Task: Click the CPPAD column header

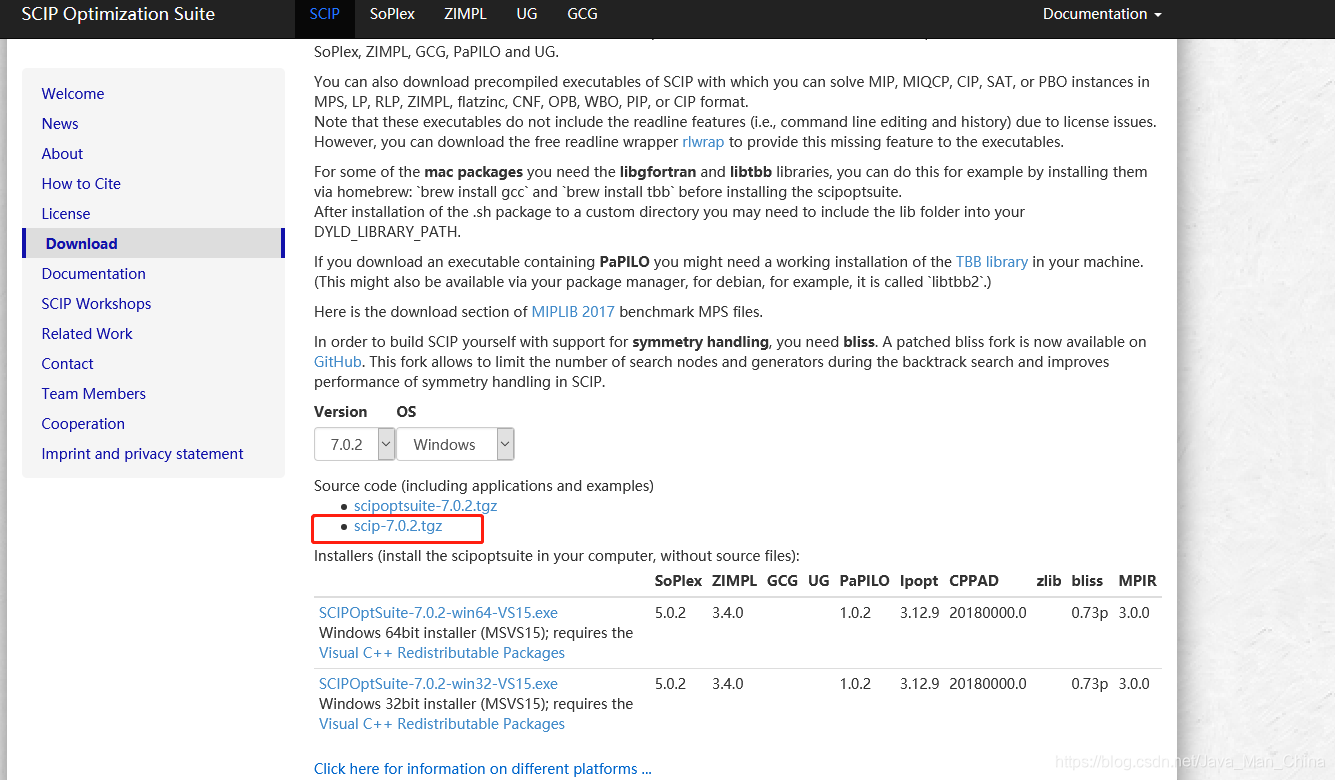Action: pyautogui.click(x=974, y=581)
